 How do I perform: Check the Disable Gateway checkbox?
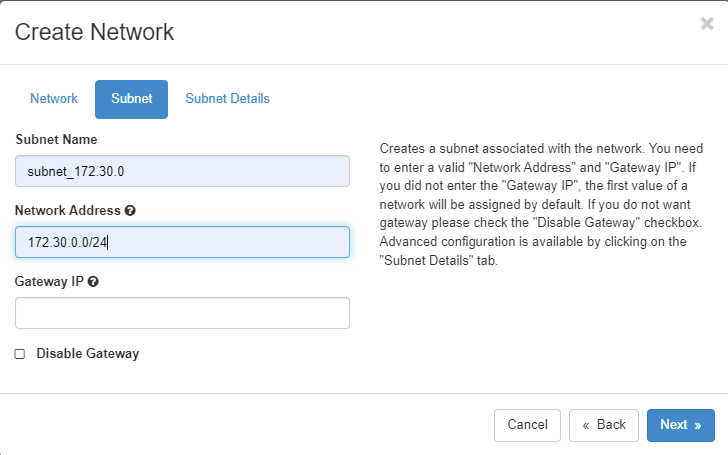pos(20,354)
